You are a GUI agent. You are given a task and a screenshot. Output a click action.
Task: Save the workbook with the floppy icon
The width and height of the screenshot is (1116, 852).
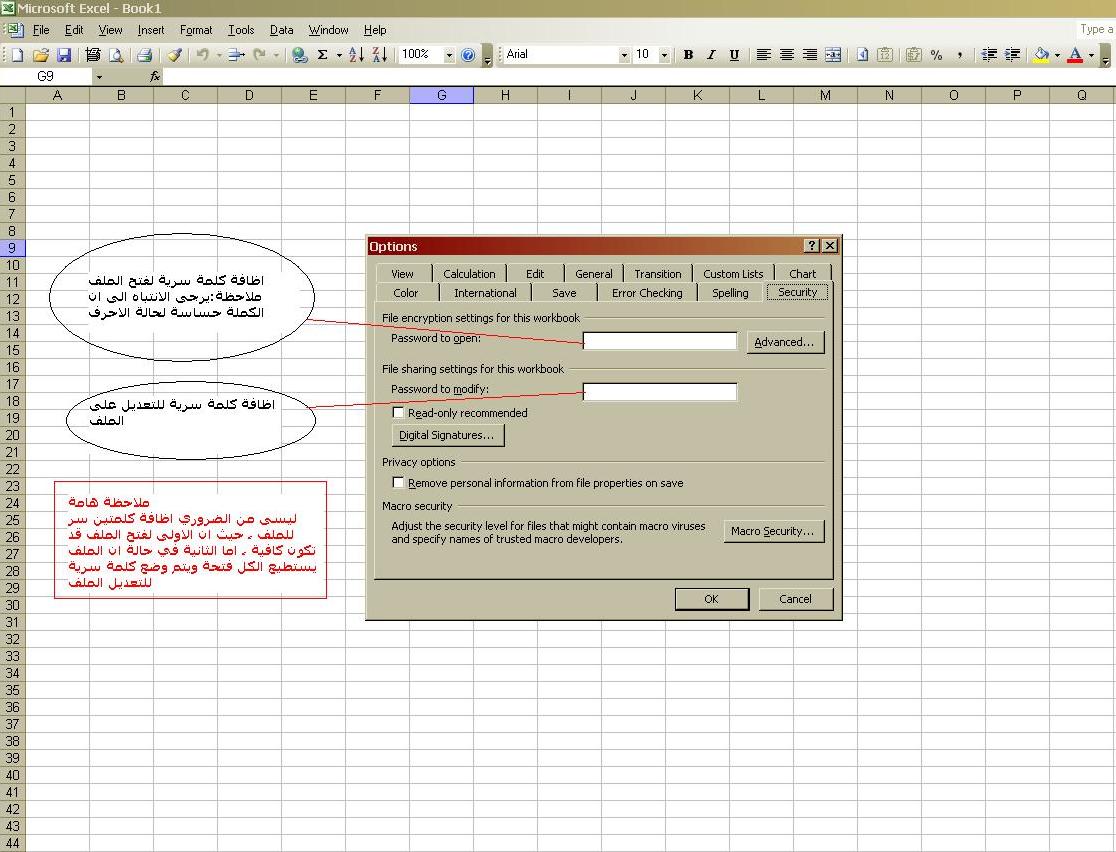pyautogui.click(x=64, y=55)
